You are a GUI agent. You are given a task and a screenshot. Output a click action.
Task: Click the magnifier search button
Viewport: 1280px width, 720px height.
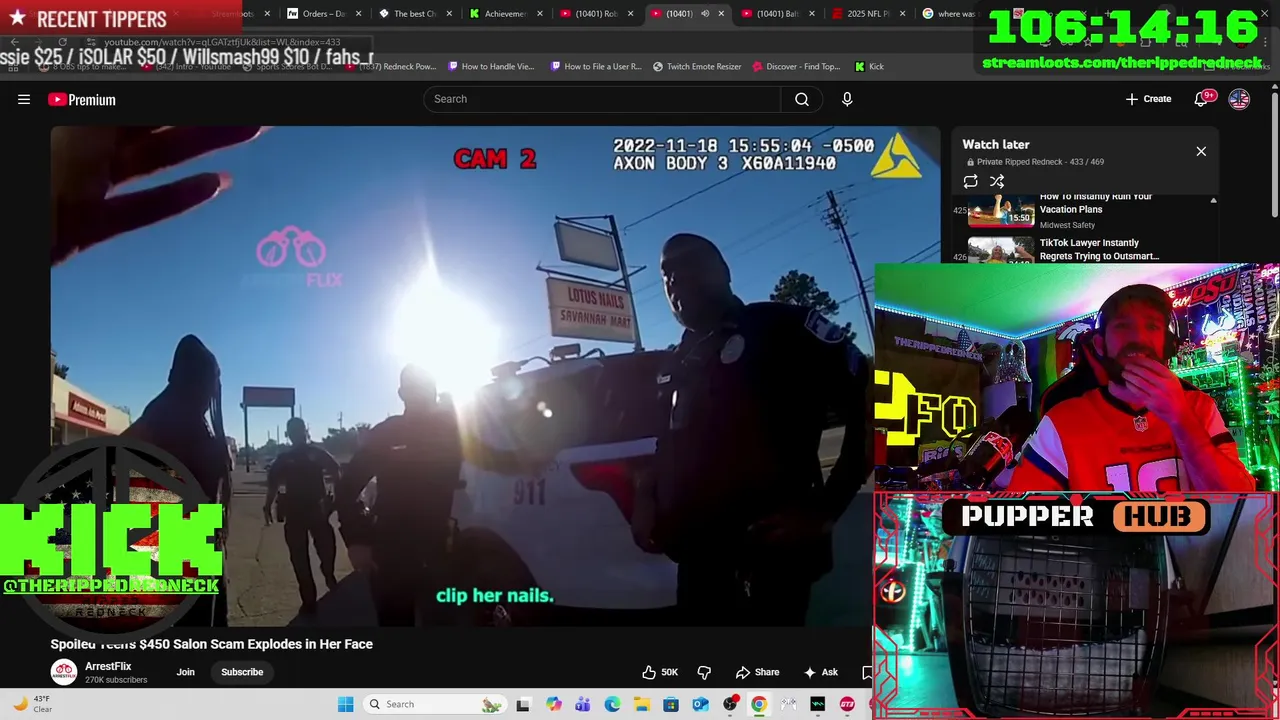802,99
